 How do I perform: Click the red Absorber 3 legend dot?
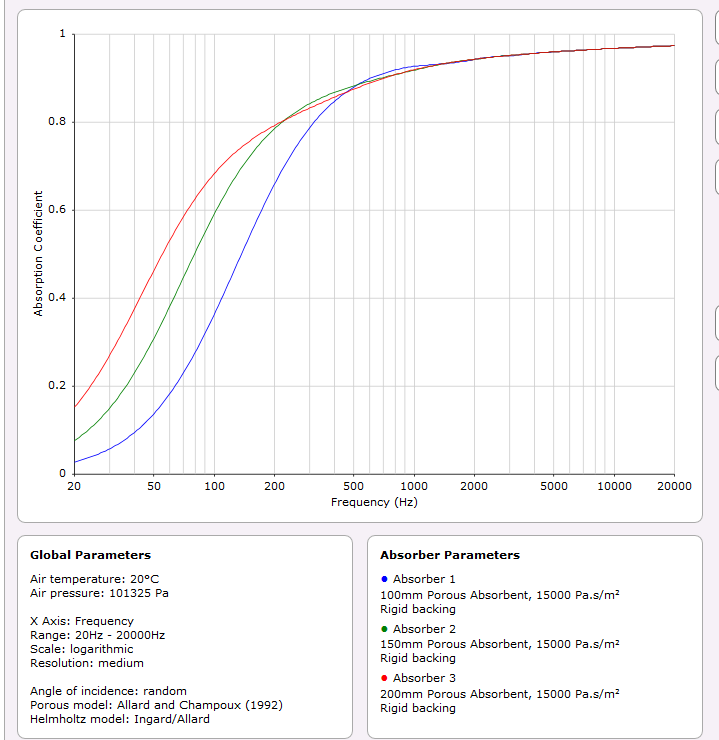384,679
